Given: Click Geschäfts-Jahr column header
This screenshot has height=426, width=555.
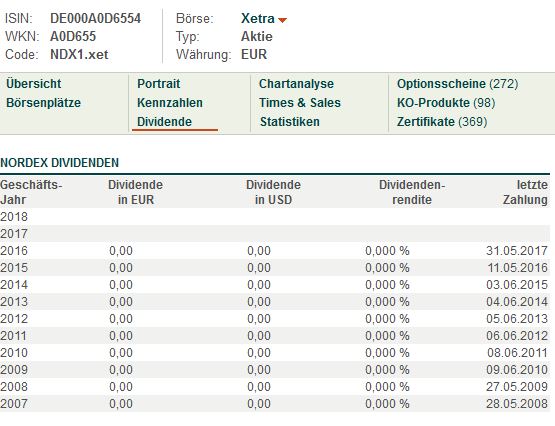Looking at the screenshot, I should 31,192.
